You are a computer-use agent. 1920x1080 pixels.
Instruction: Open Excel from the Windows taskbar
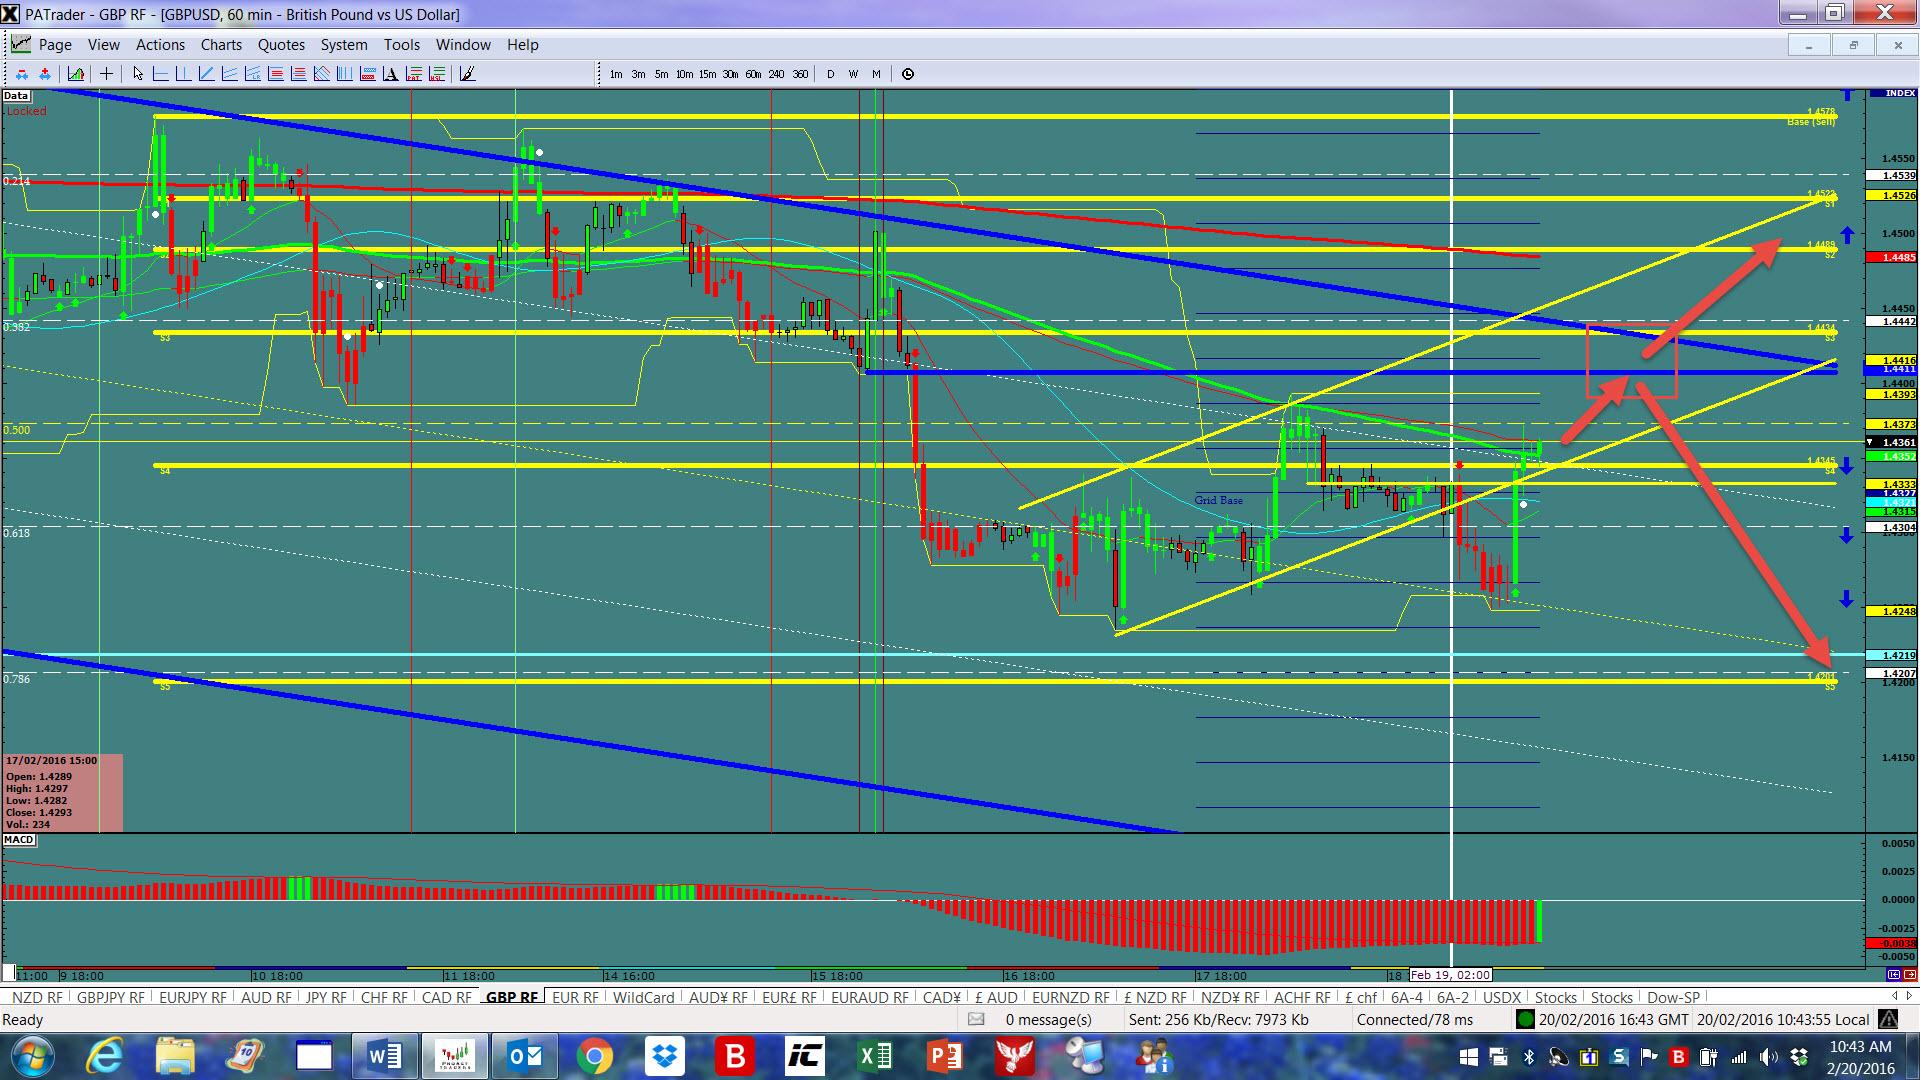coord(876,1056)
